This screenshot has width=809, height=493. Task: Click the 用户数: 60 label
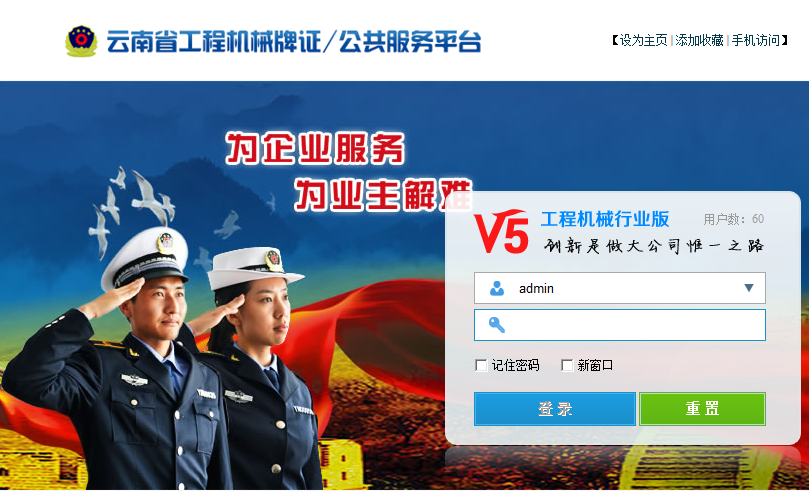(733, 219)
